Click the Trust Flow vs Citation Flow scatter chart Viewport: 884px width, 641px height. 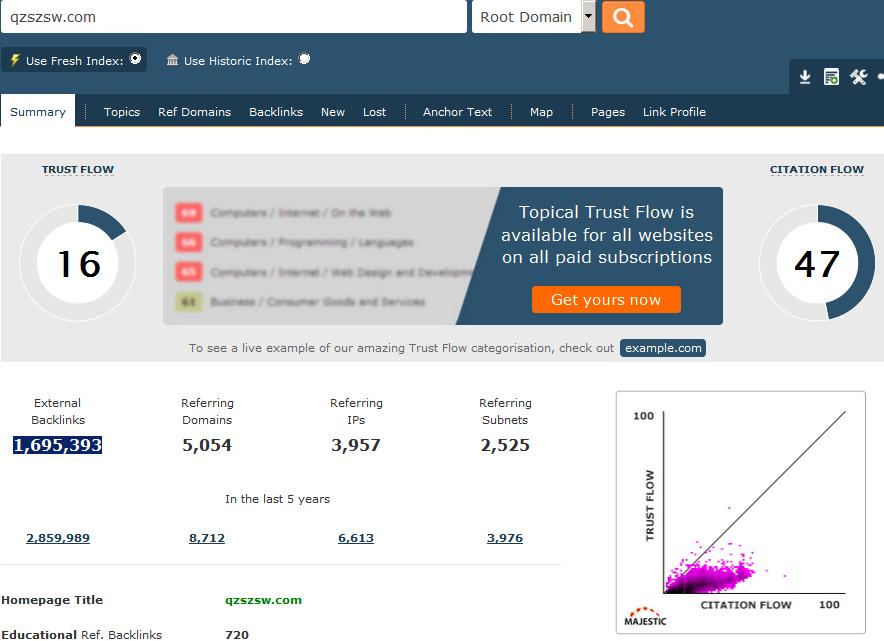(741, 512)
